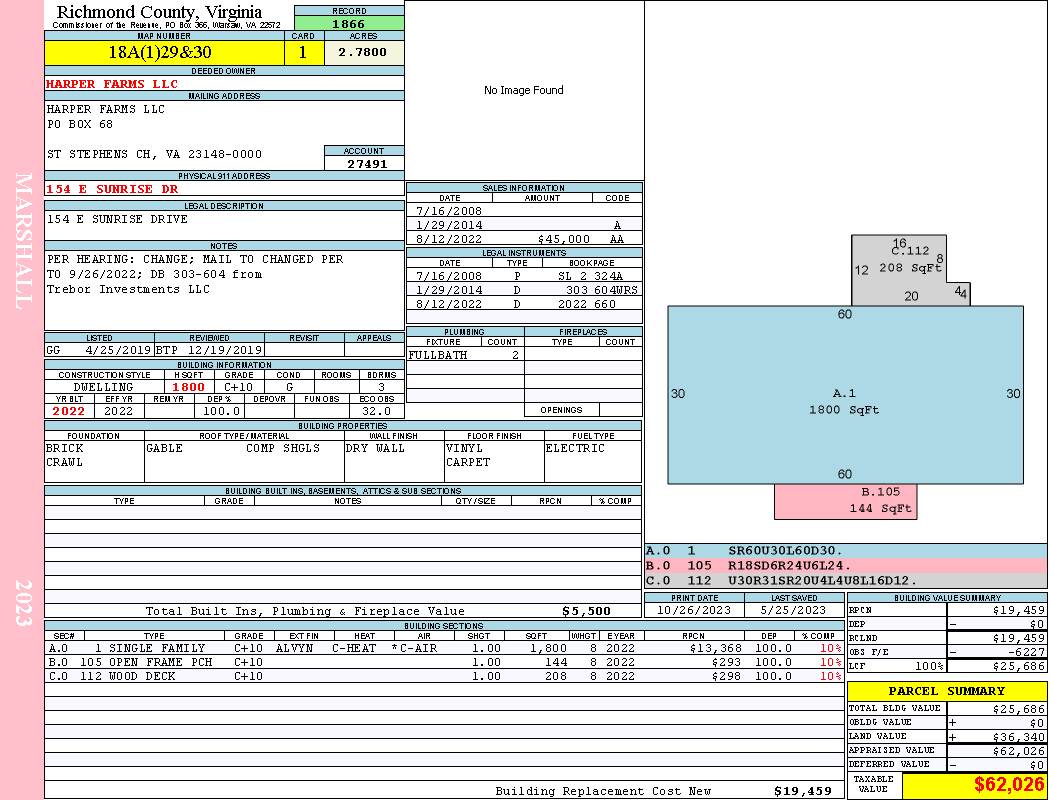Click the FULLBATH plumbing fixture row
Image resolution: width=1050 pixels, height=800 pixels.
465,355
